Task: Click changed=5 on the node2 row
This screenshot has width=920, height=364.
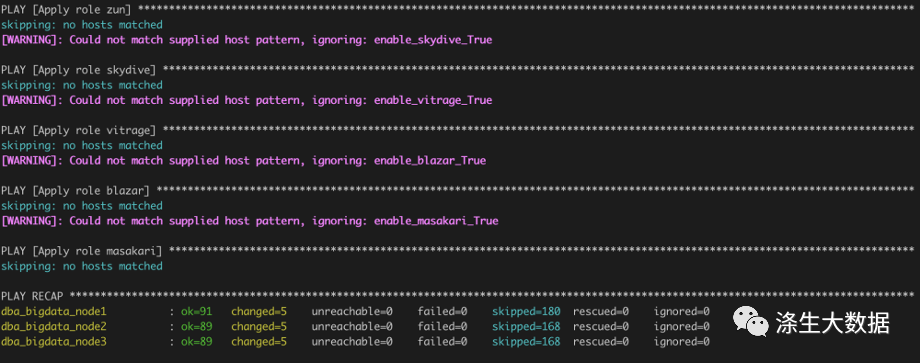Action: (x=259, y=326)
